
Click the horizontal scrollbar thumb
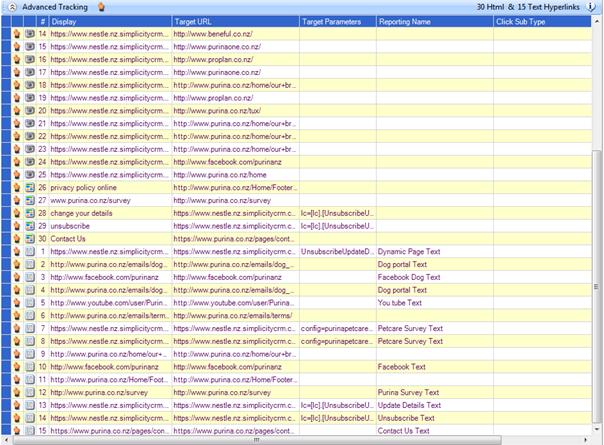tap(257, 440)
